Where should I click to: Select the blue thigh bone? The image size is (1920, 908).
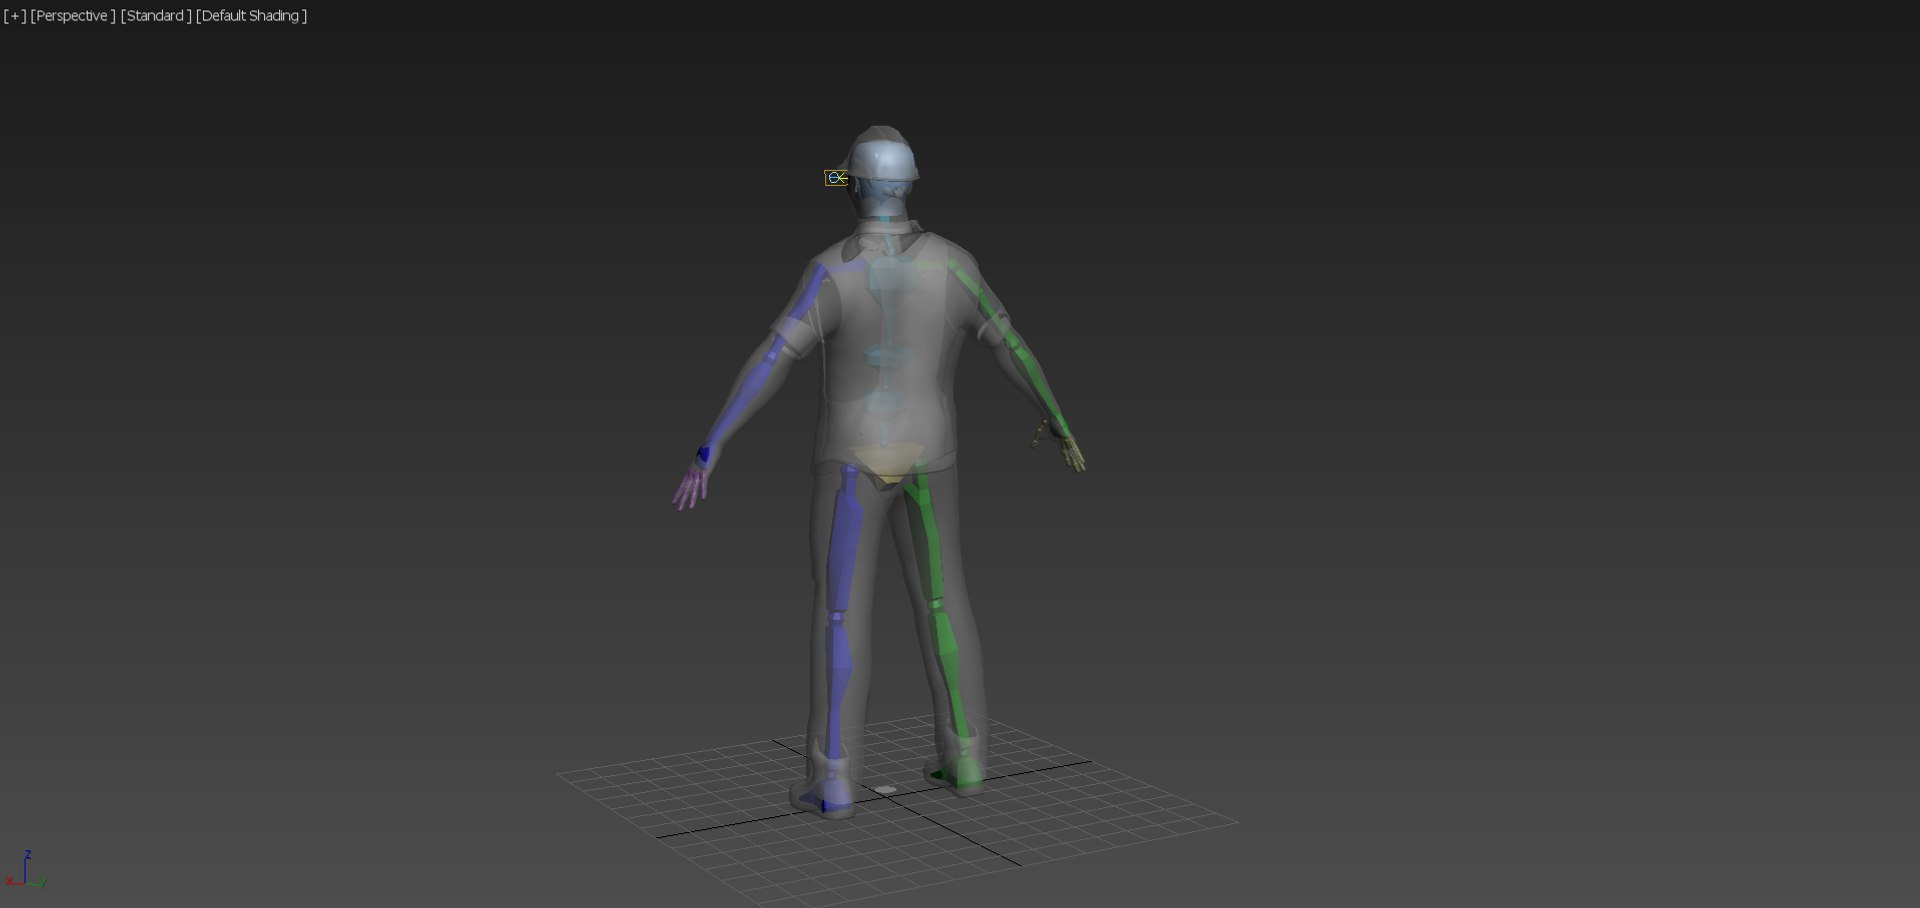pyautogui.click(x=846, y=540)
